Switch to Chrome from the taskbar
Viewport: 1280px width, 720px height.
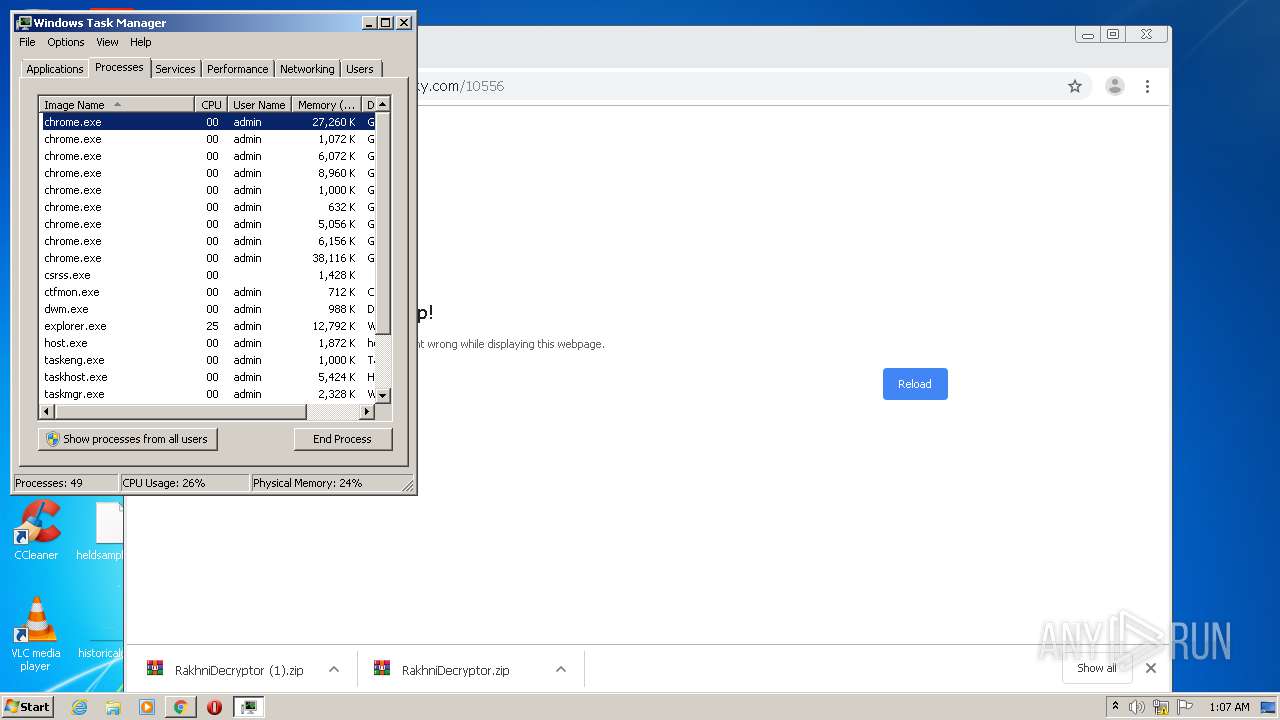click(x=180, y=707)
